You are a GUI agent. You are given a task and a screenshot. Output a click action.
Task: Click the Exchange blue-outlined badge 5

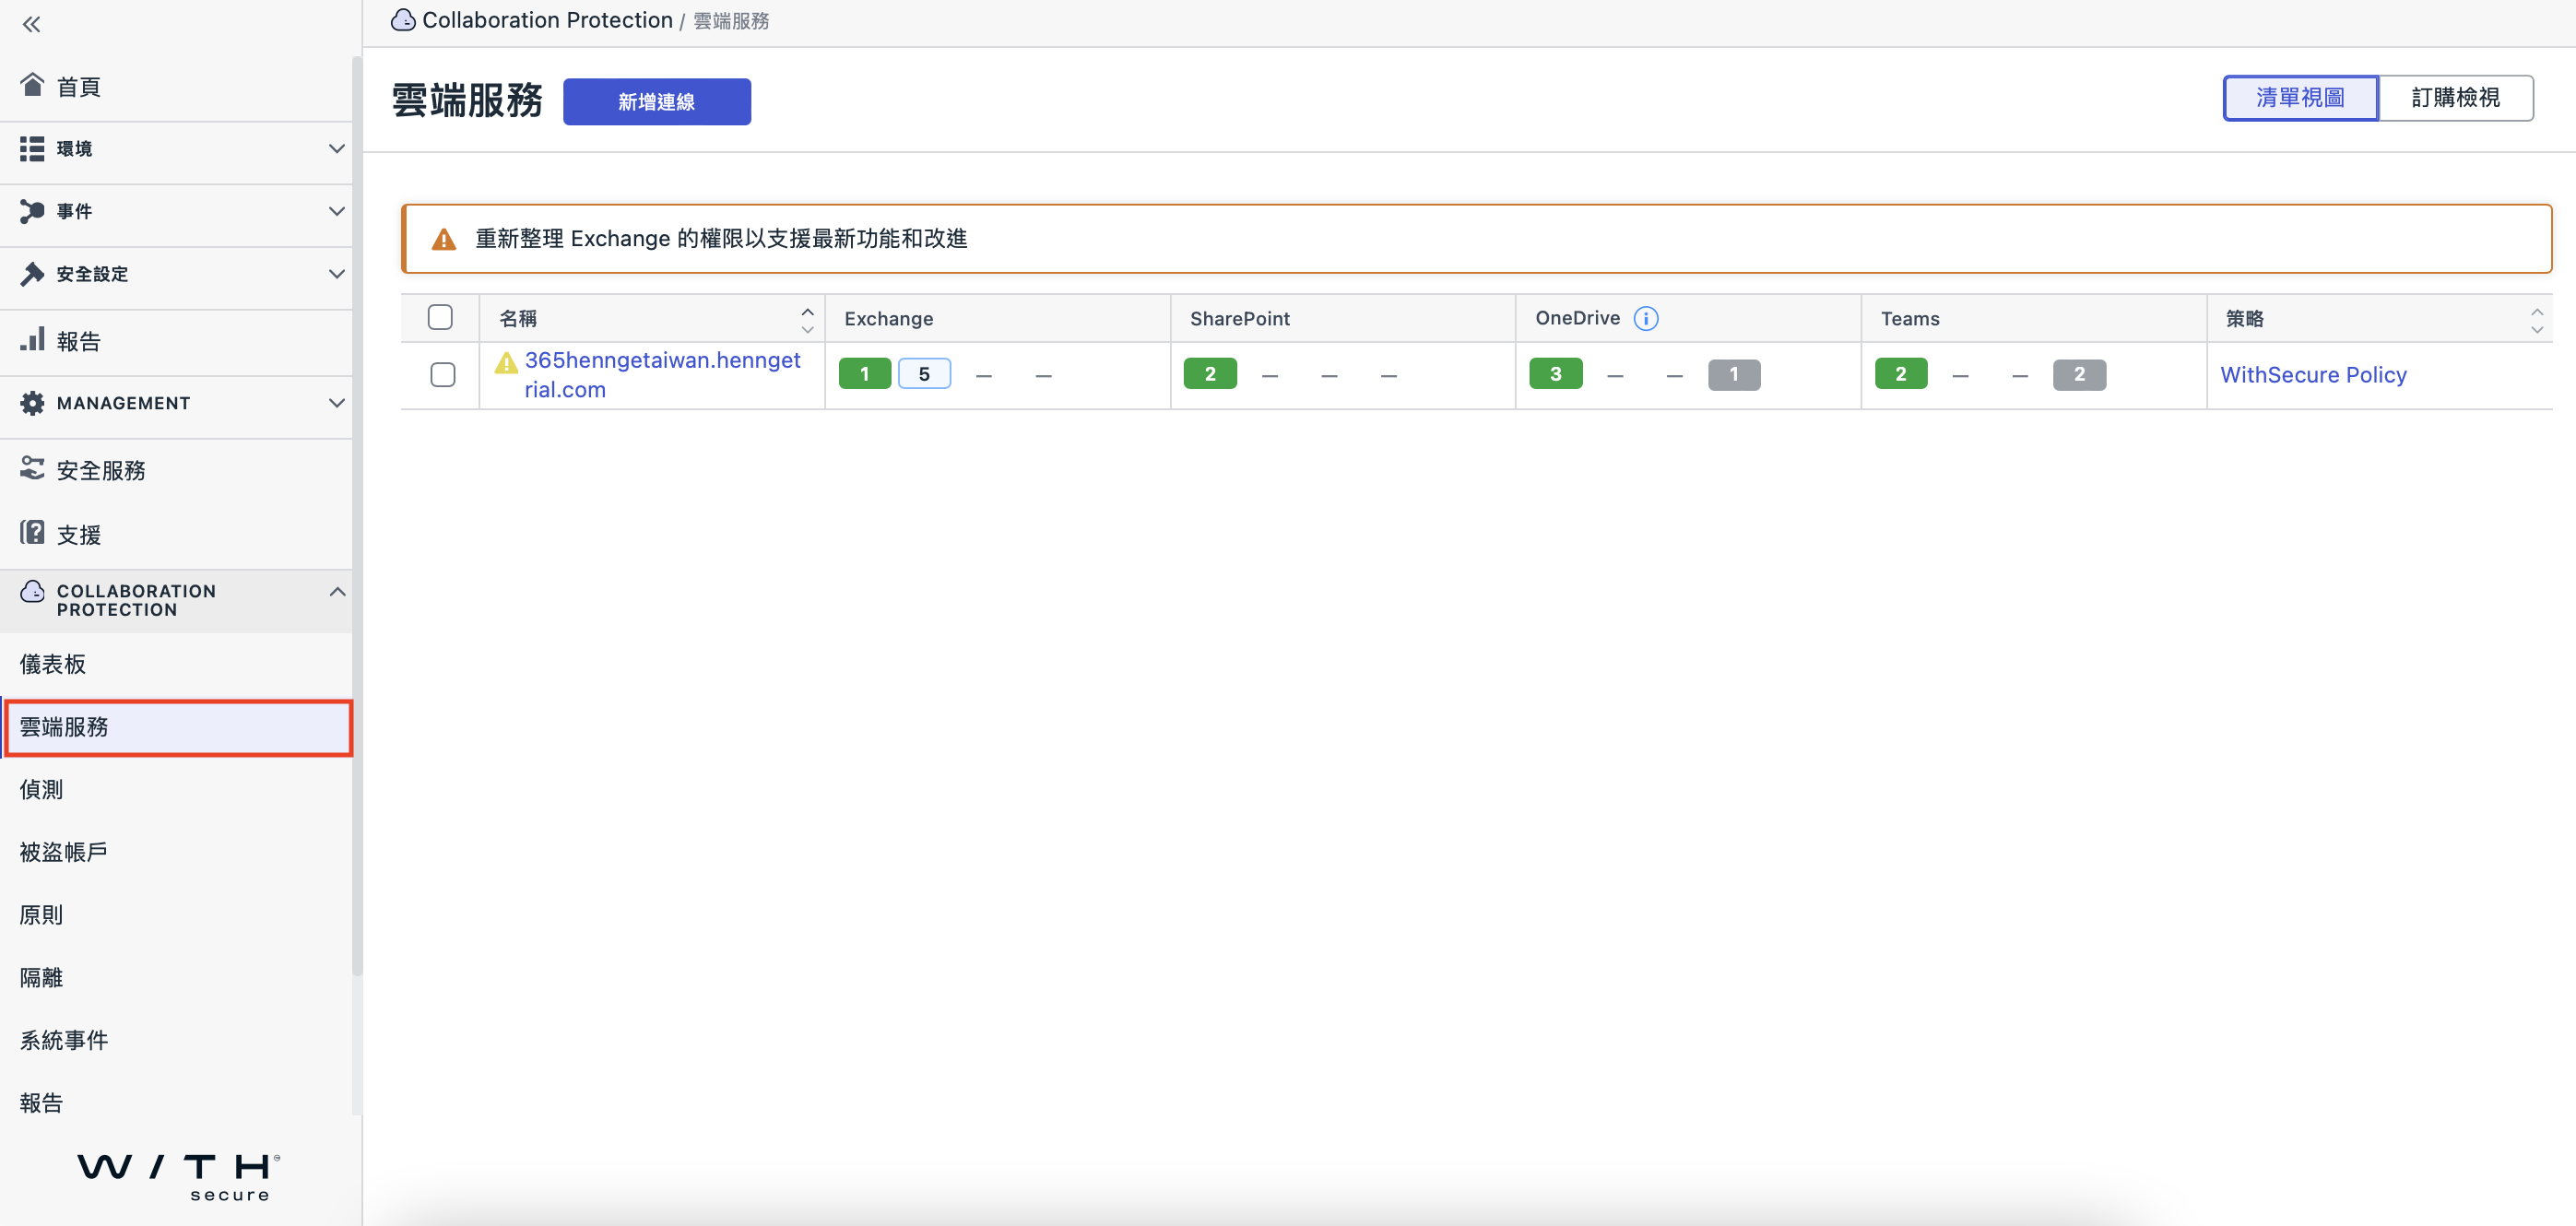[x=924, y=374]
